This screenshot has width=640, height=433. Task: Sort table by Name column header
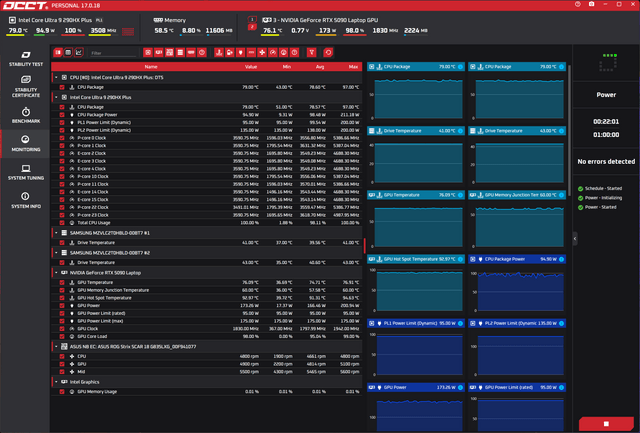[151, 67]
